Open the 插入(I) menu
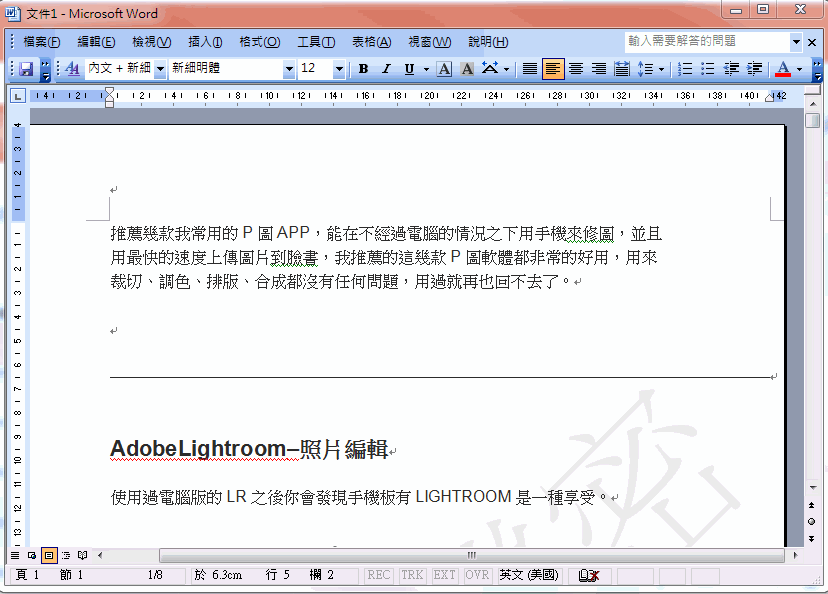 tap(205, 42)
